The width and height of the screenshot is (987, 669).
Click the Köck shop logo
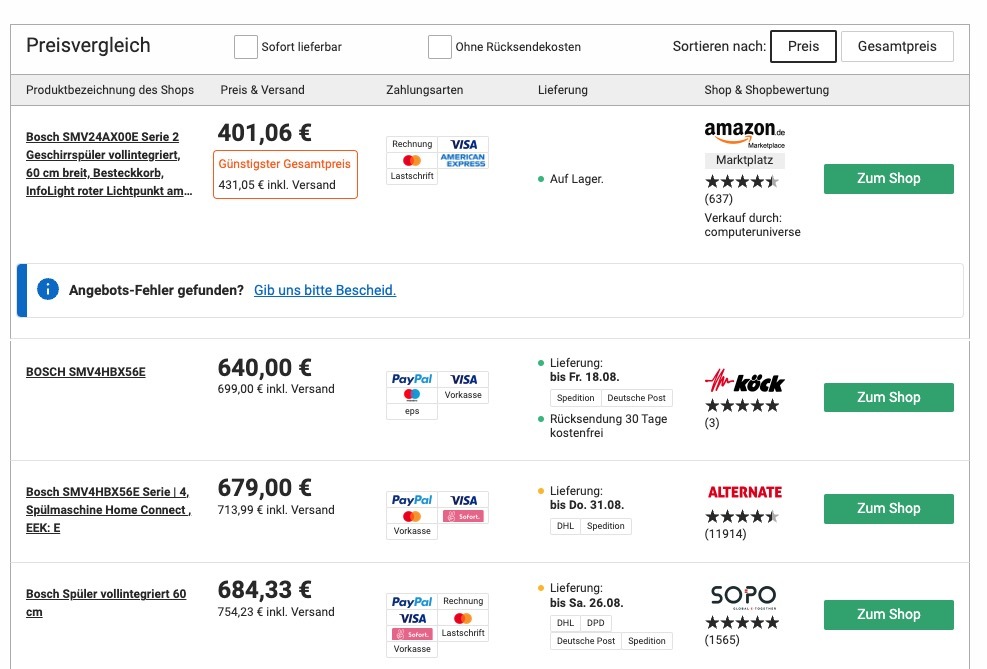[744, 381]
